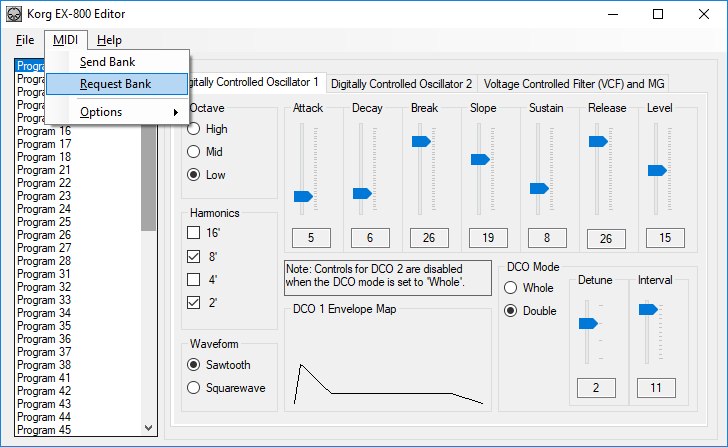Click the Slope slider thumb
Screen dimensions: 728x447
click(x=480, y=160)
